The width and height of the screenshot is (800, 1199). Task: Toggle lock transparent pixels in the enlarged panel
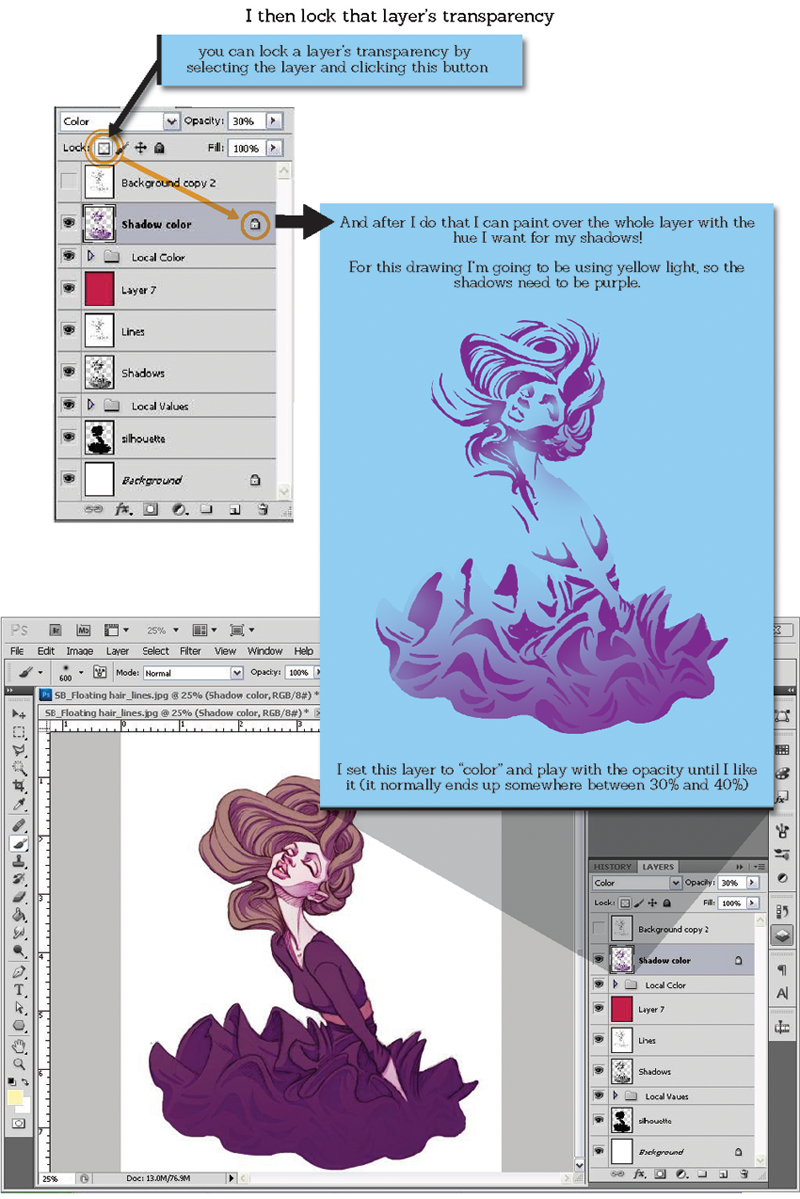(102, 148)
